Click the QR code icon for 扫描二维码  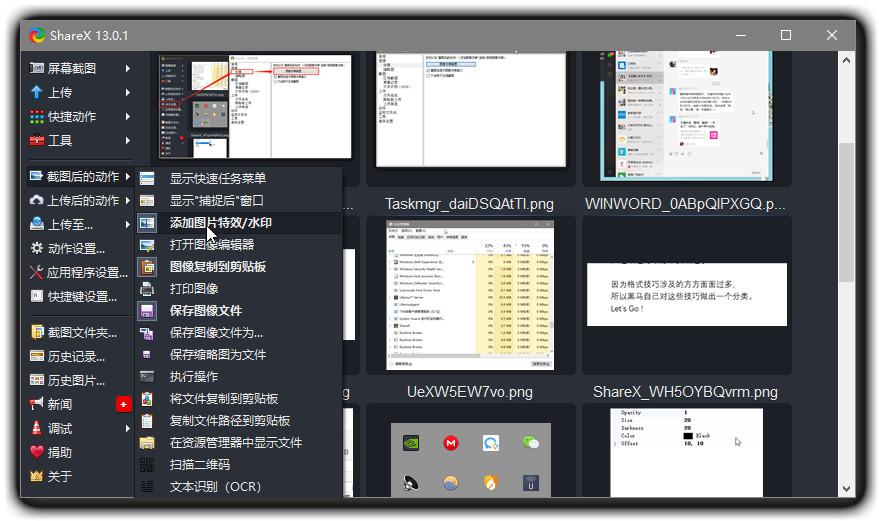(x=147, y=464)
